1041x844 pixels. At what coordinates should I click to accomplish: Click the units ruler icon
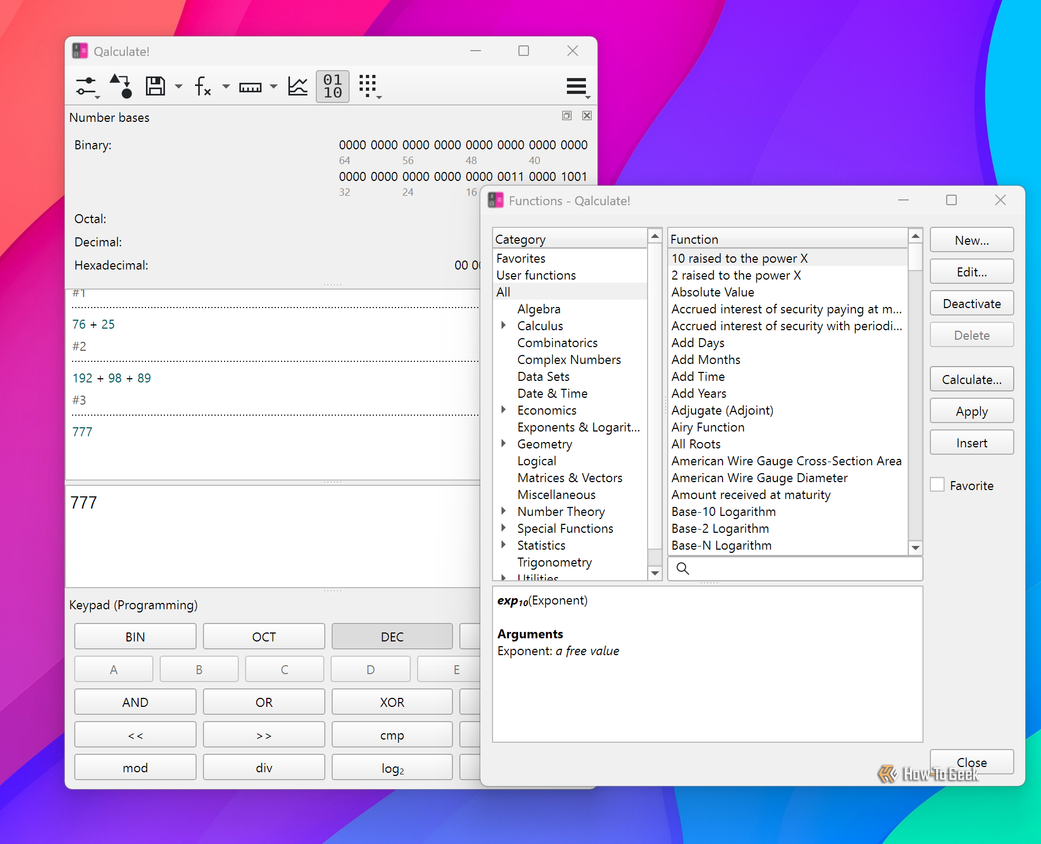250,87
